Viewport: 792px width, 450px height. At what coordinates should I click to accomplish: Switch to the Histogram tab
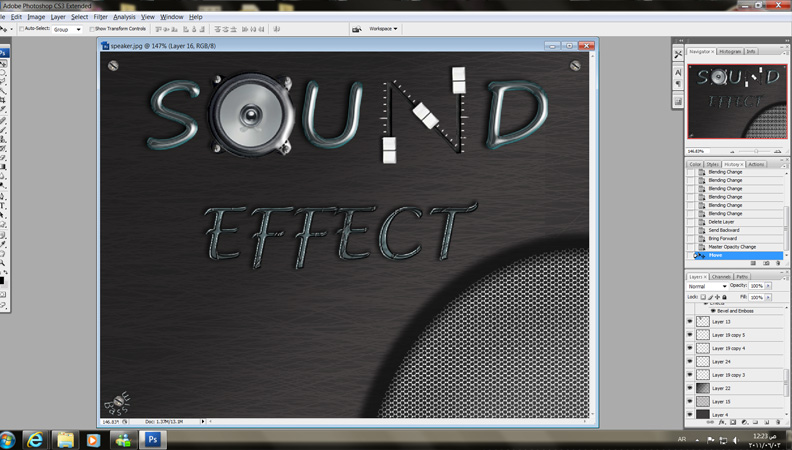coord(730,52)
